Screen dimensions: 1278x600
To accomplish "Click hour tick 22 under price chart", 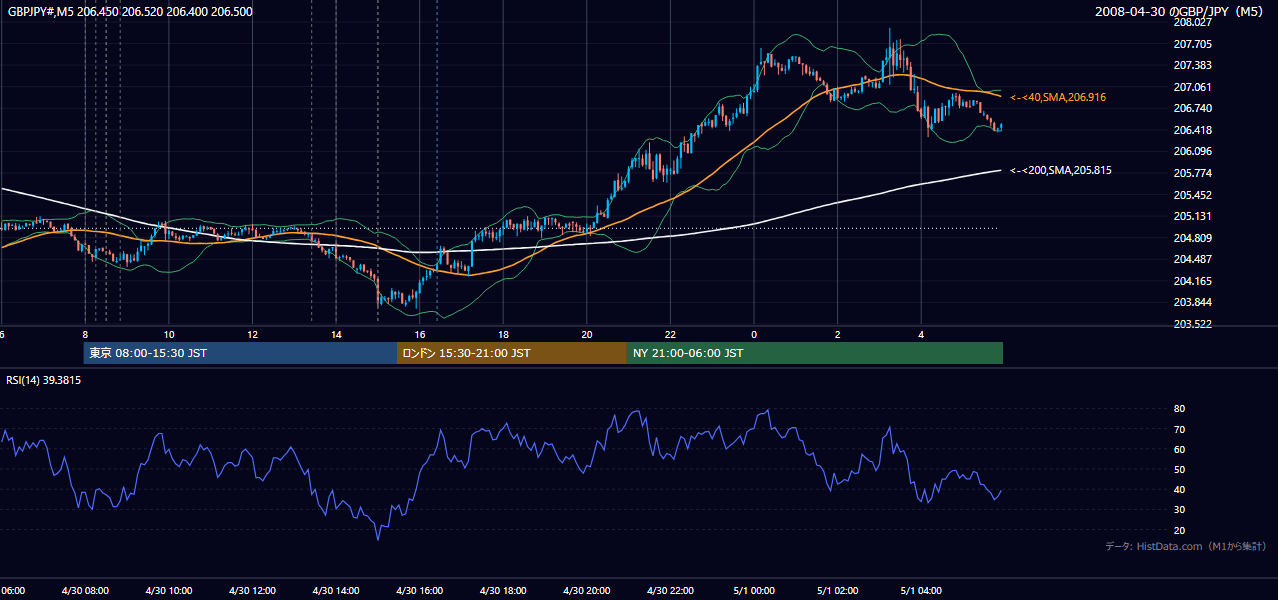I will 670,334.
